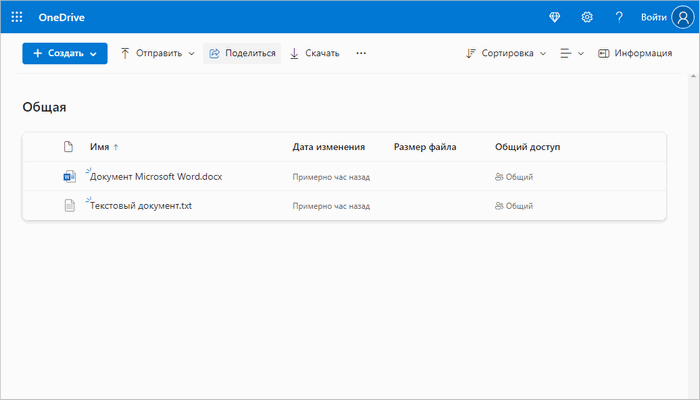Click the Скачать download button
The image size is (700, 400).
tap(314, 53)
